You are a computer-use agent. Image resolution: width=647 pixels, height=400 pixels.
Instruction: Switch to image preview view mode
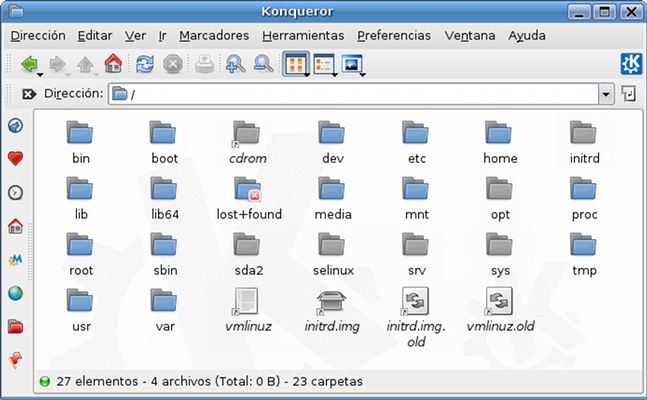[351, 64]
